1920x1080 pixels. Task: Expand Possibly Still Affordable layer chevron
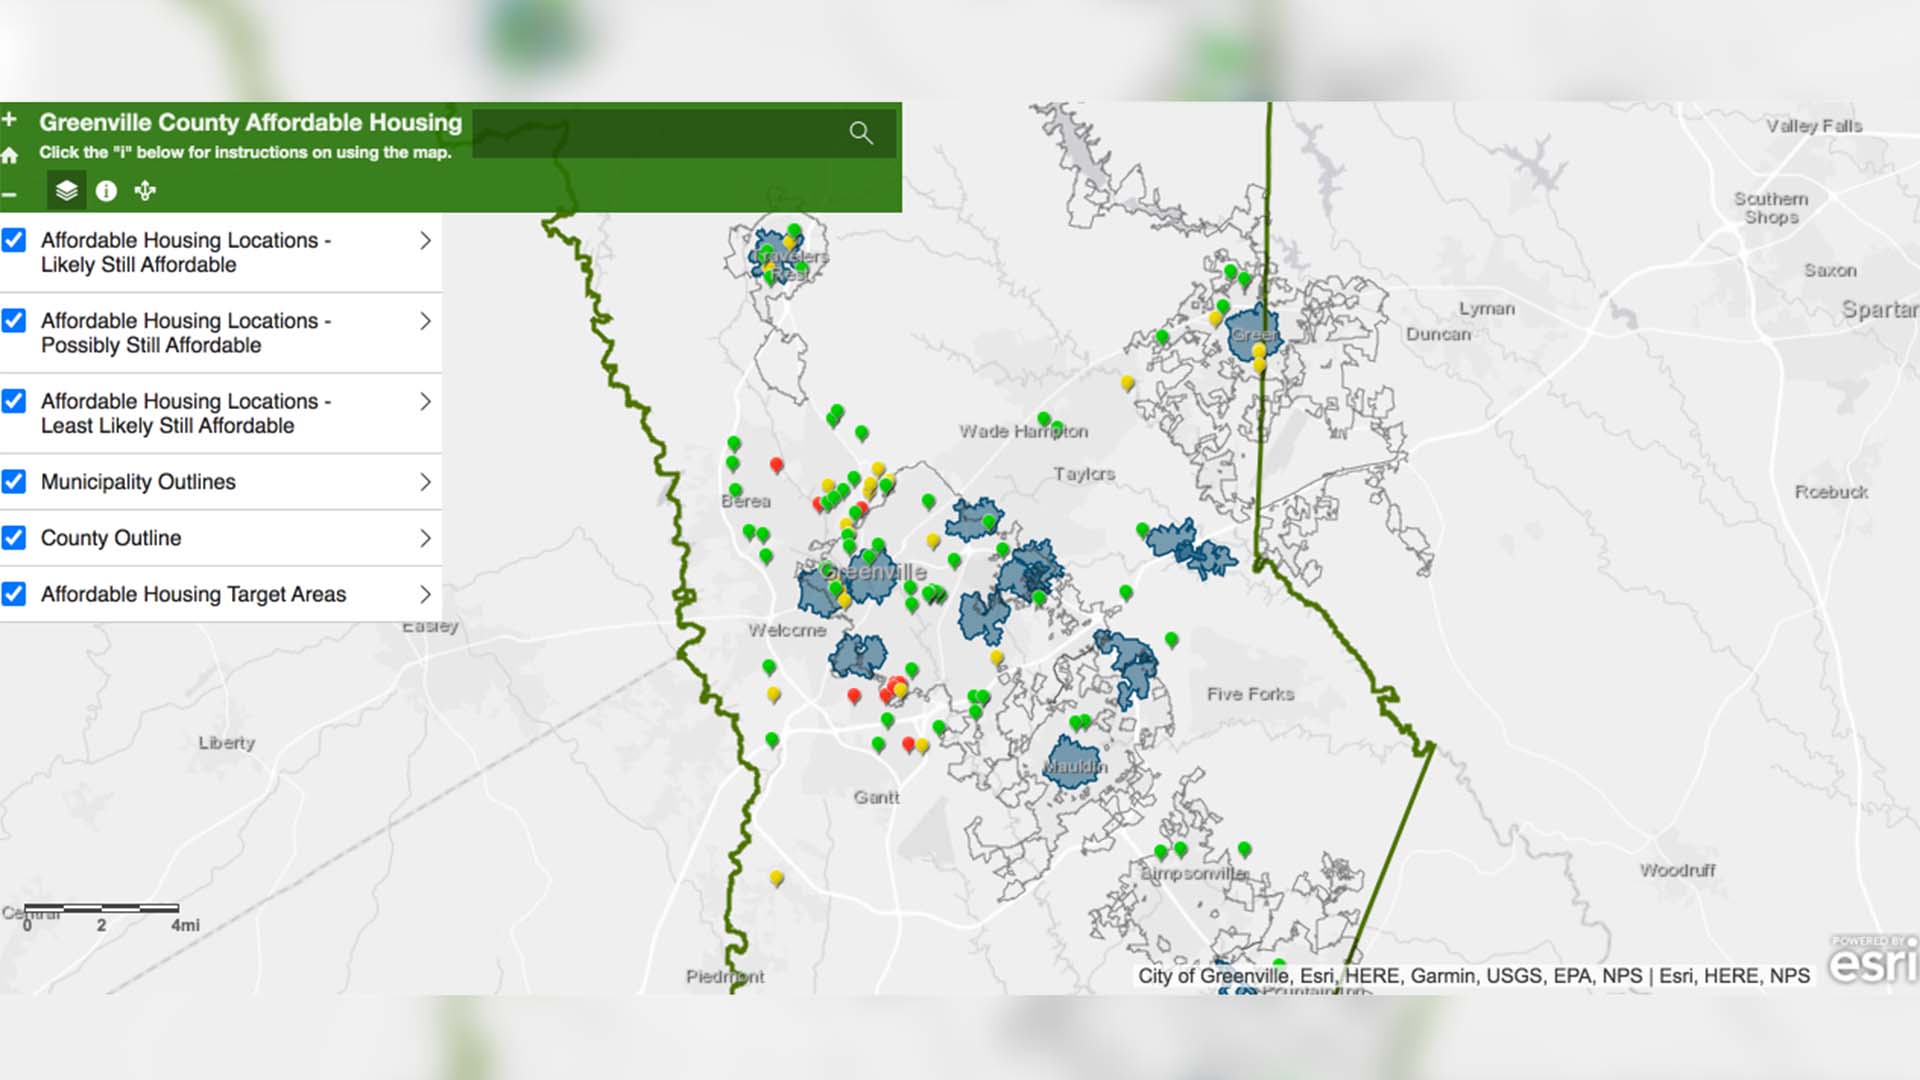(x=425, y=321)
